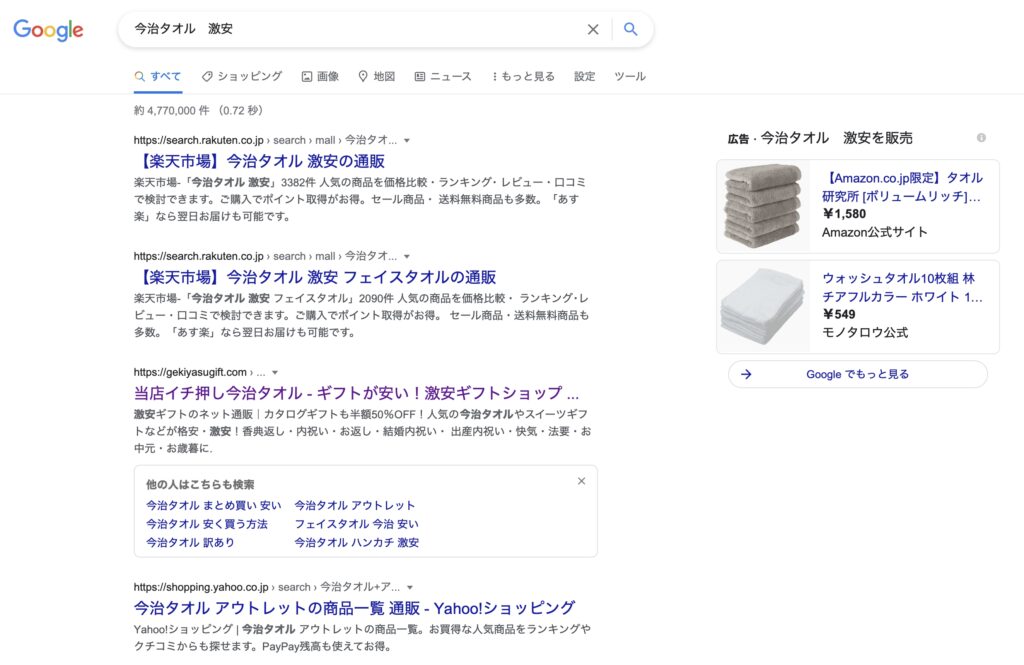Expand dropdown arrow beside shopping.yahoo.co.jp URL

pyautogui.click(x=409, y=587)
